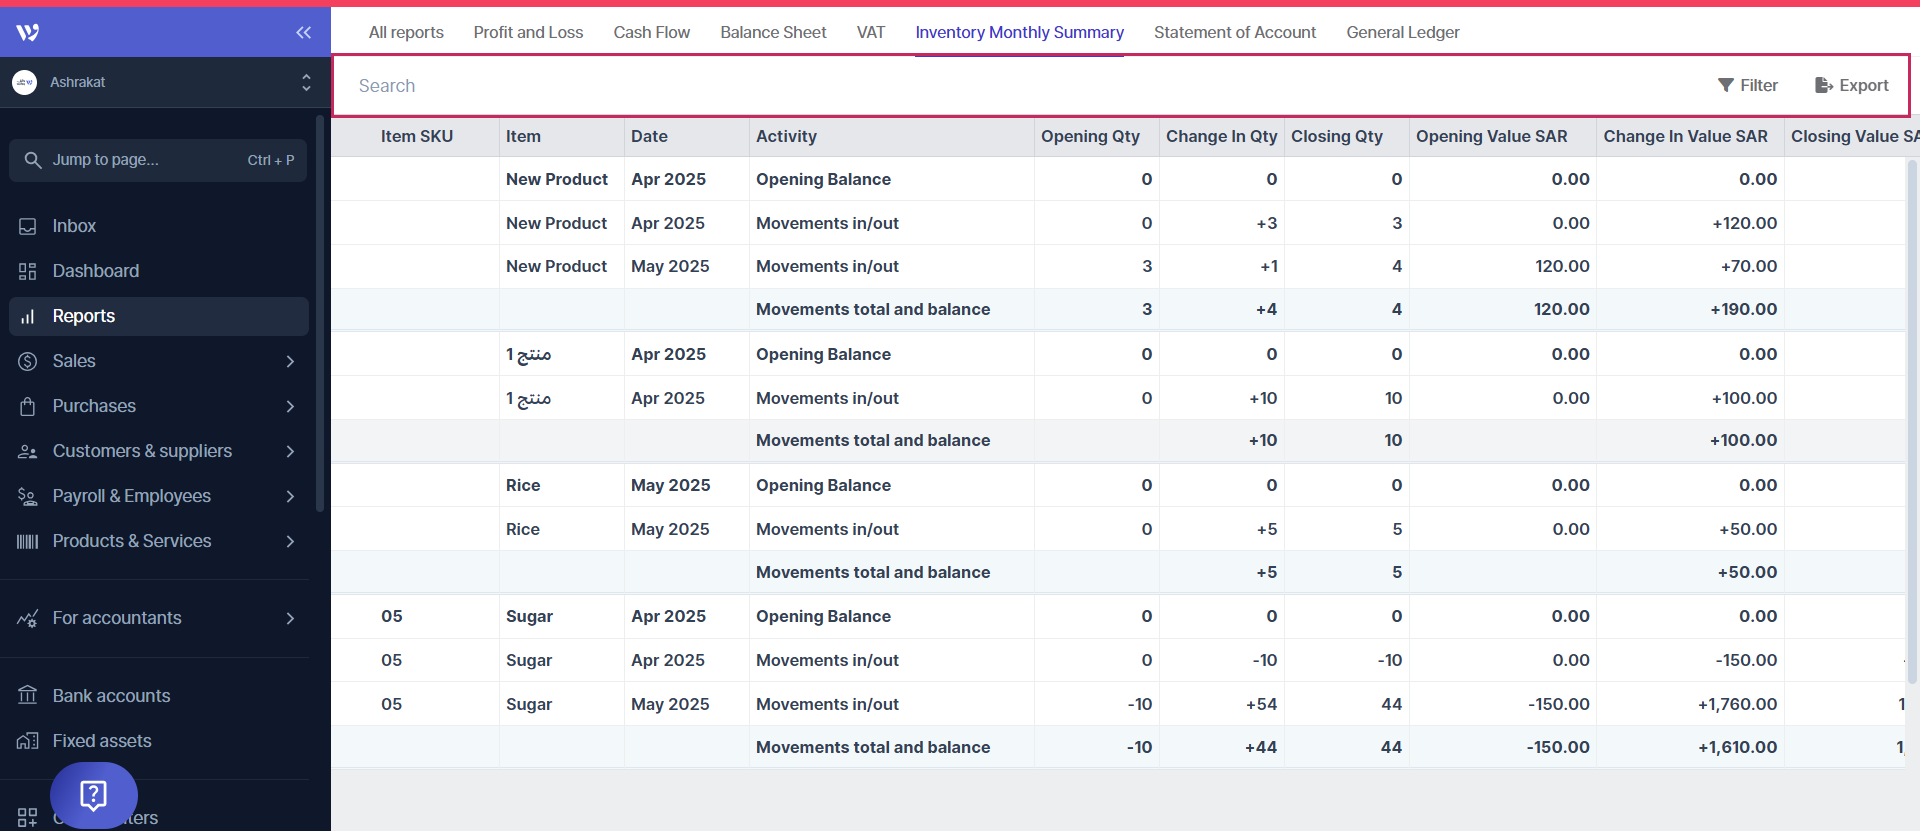Click the Inbox tray icon

pyautogui.click(x=28, y=226)
